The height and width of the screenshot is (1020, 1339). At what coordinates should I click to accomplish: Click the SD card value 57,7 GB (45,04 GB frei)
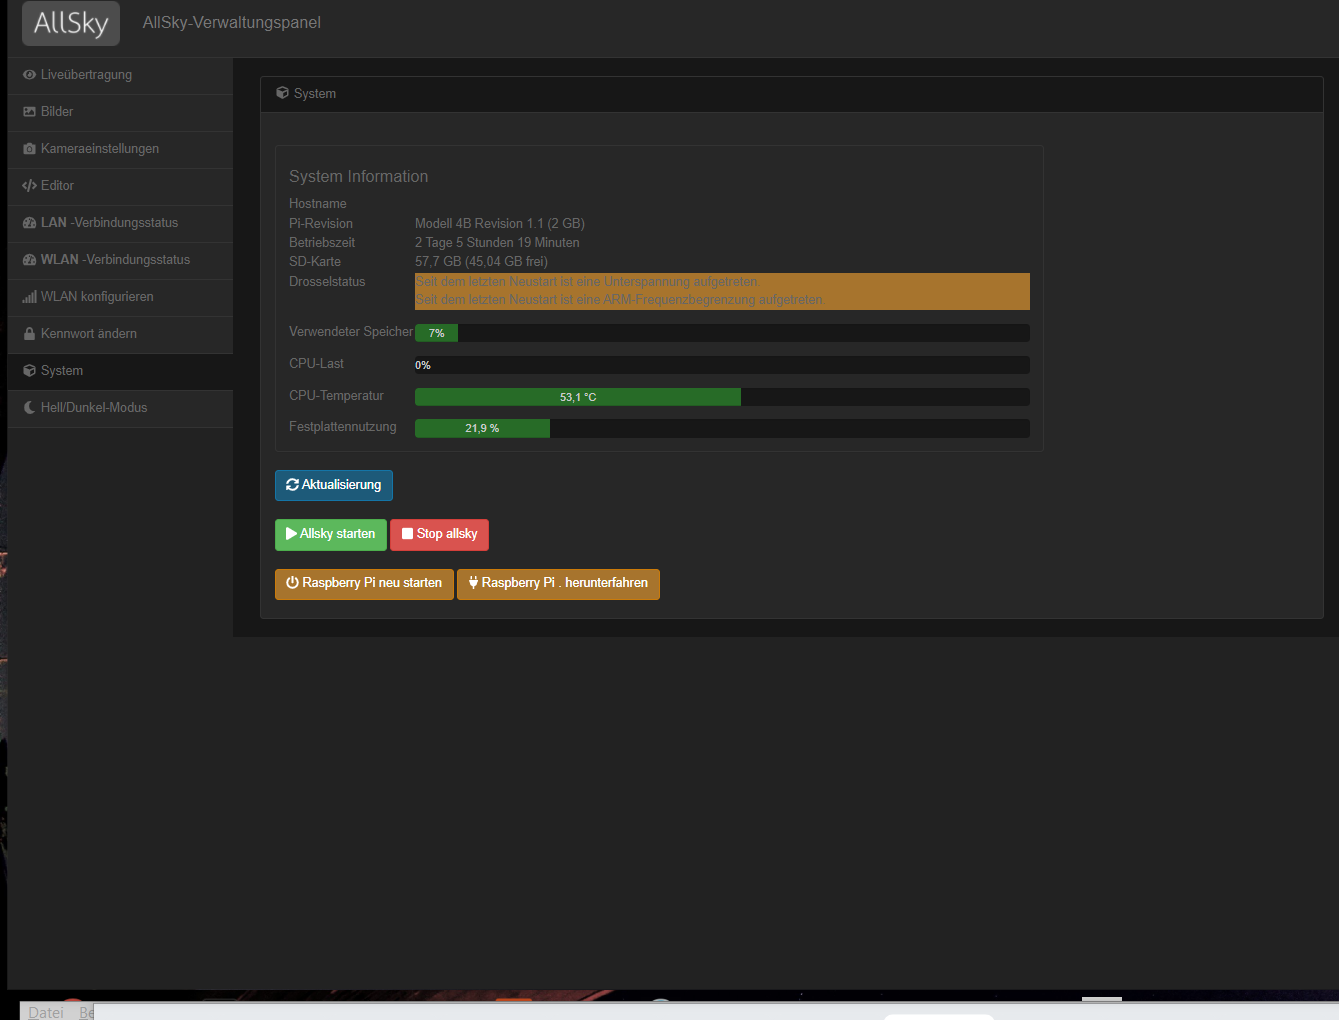(482, 262)
